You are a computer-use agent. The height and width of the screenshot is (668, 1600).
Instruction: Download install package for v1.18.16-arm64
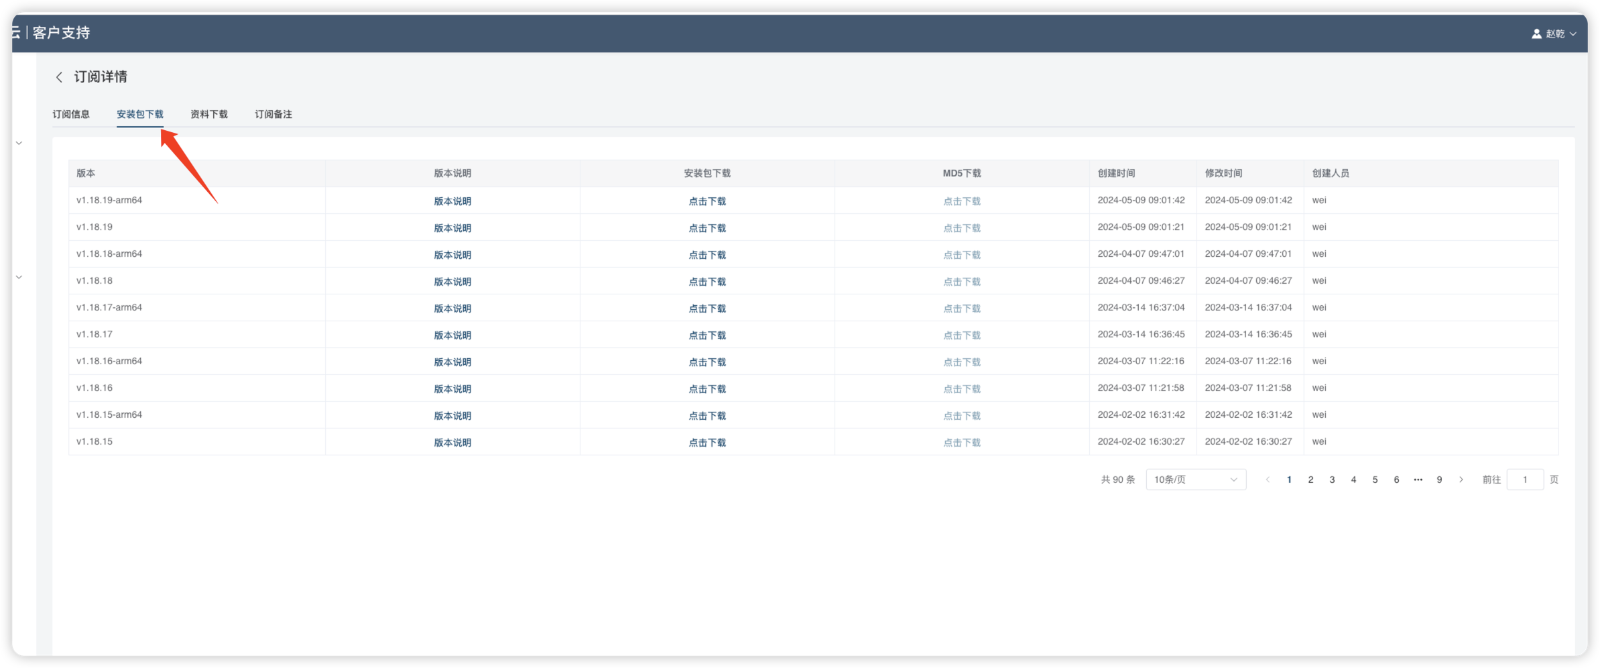[x=707, y=362]
